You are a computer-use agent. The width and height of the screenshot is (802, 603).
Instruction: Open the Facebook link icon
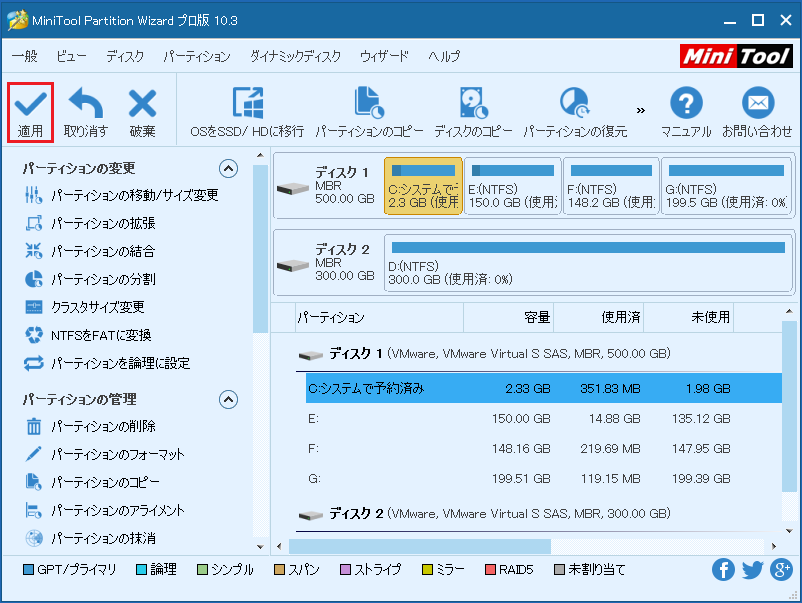click(x=723, y=569)
